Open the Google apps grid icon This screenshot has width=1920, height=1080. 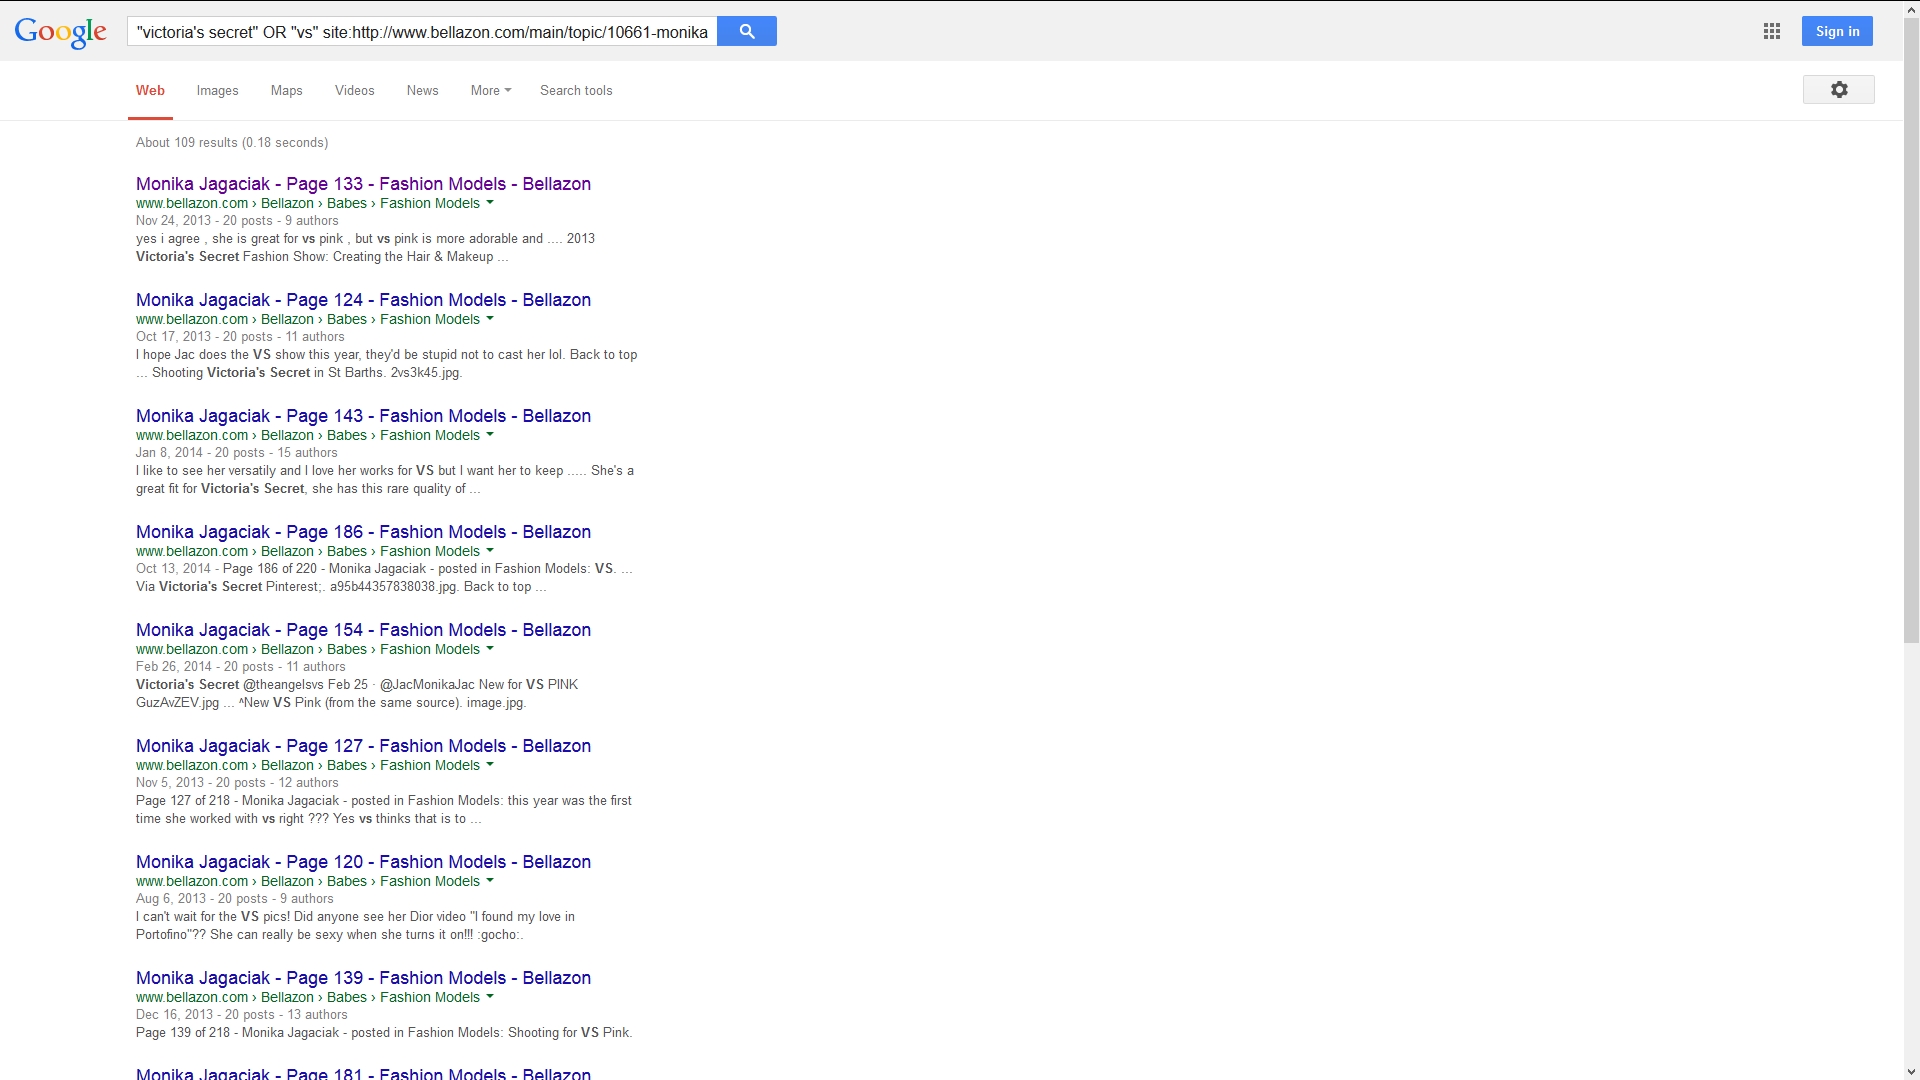click(1771, 31)
